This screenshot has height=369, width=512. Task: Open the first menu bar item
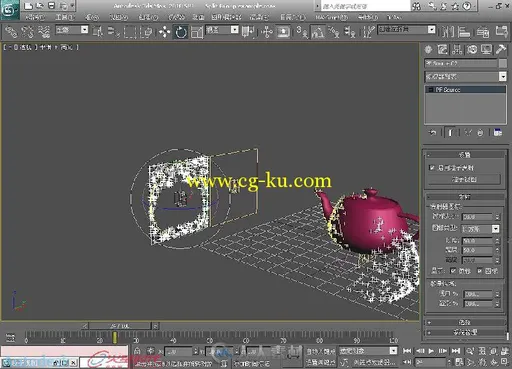[35, 17]
